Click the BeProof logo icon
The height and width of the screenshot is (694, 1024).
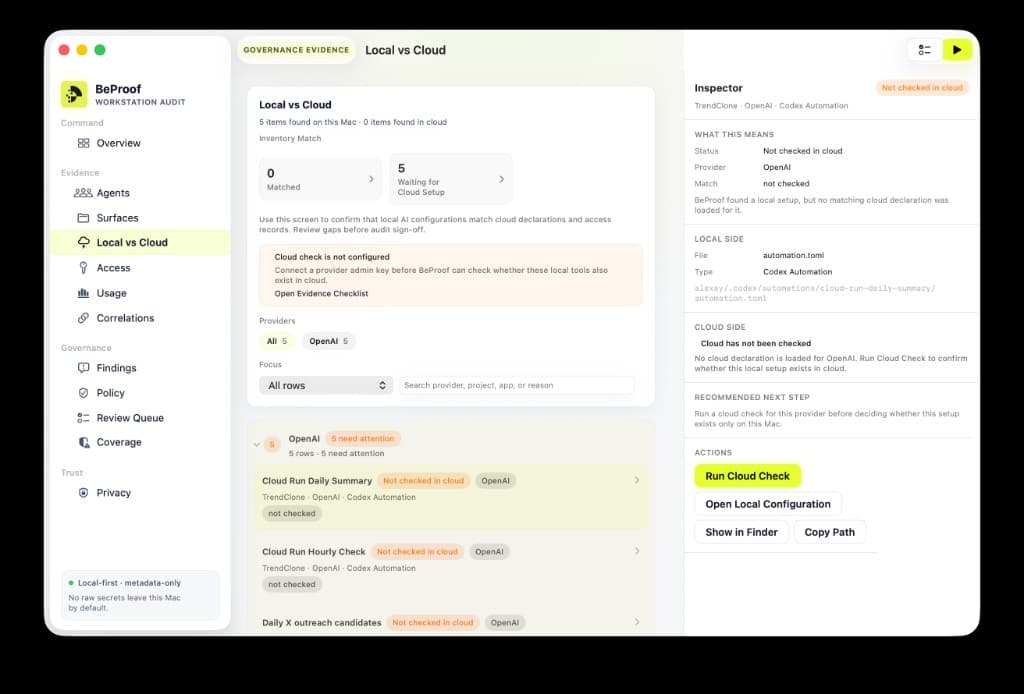click(x=74, y=94)
